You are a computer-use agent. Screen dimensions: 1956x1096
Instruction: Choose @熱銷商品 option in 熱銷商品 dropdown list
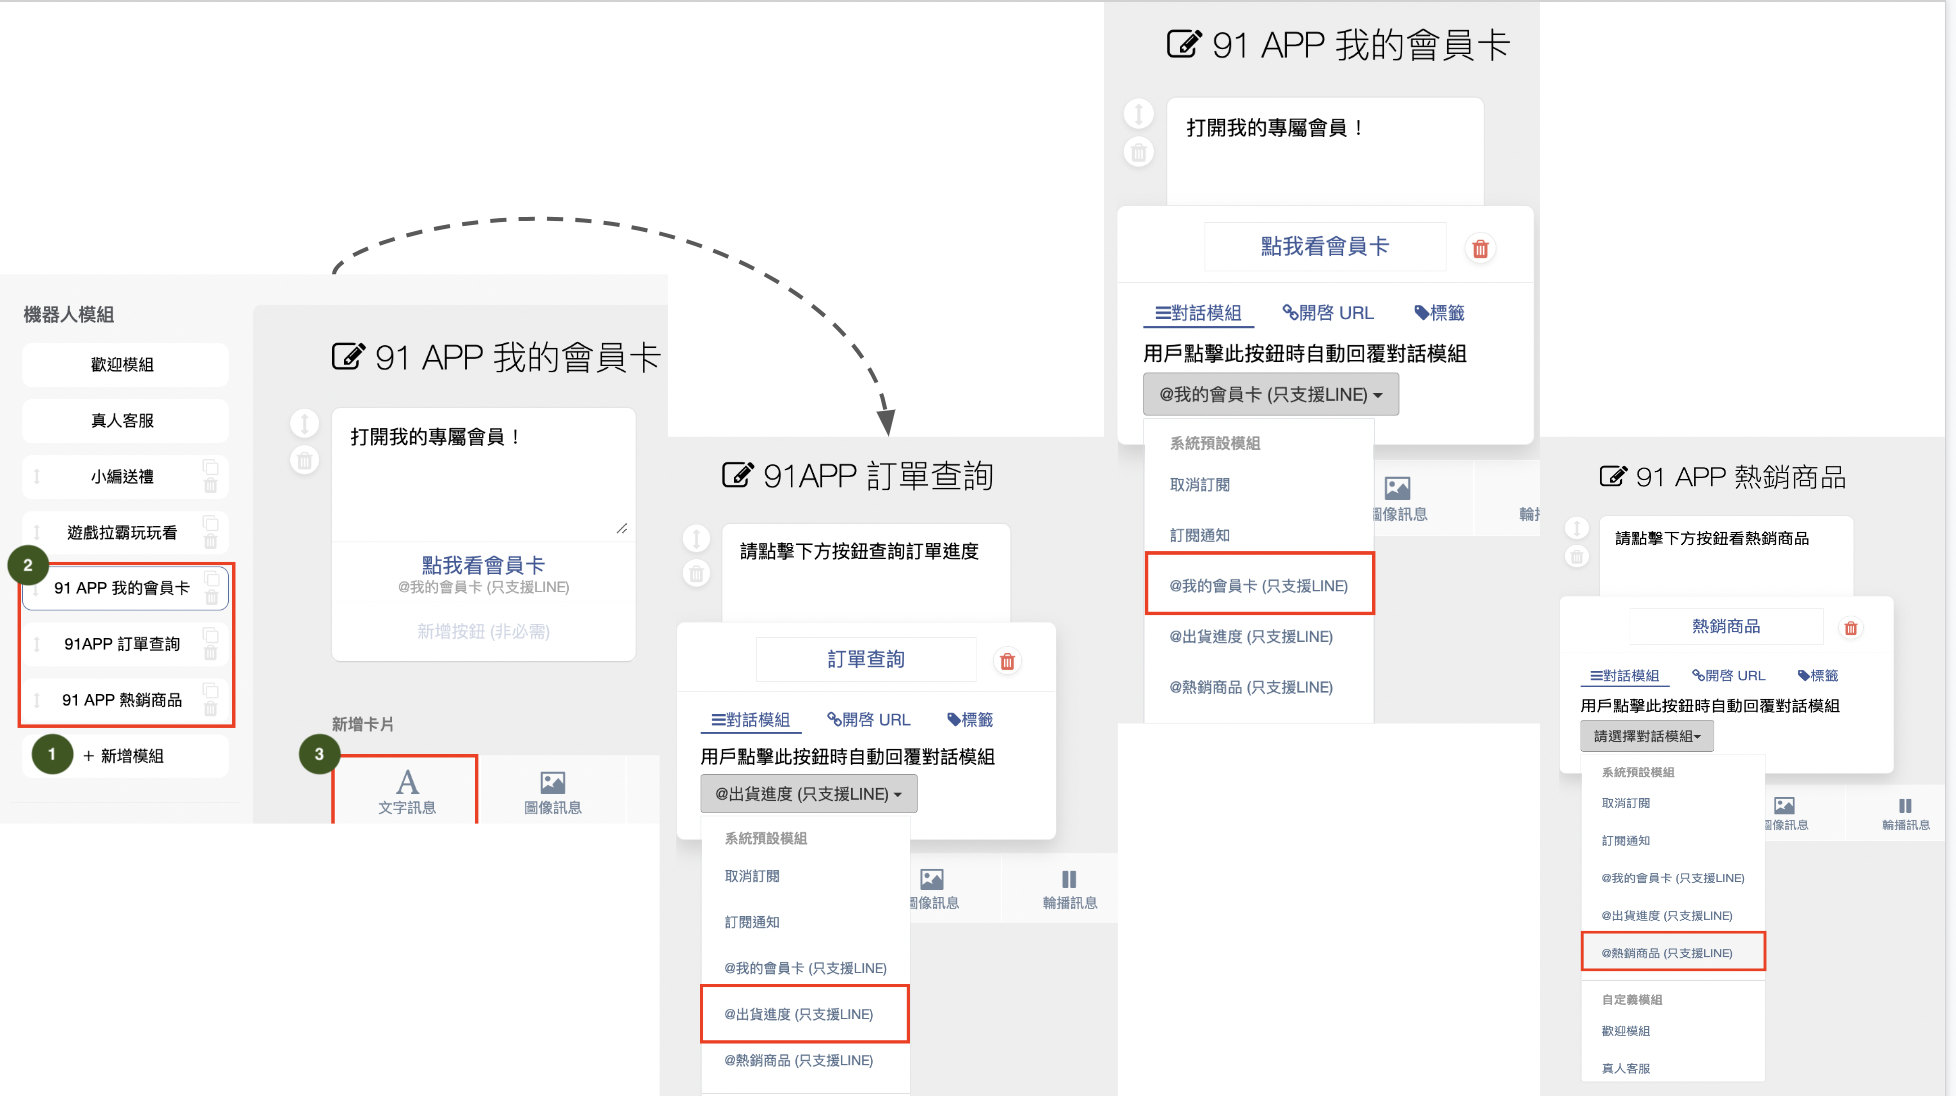(x=1672, y=953)
